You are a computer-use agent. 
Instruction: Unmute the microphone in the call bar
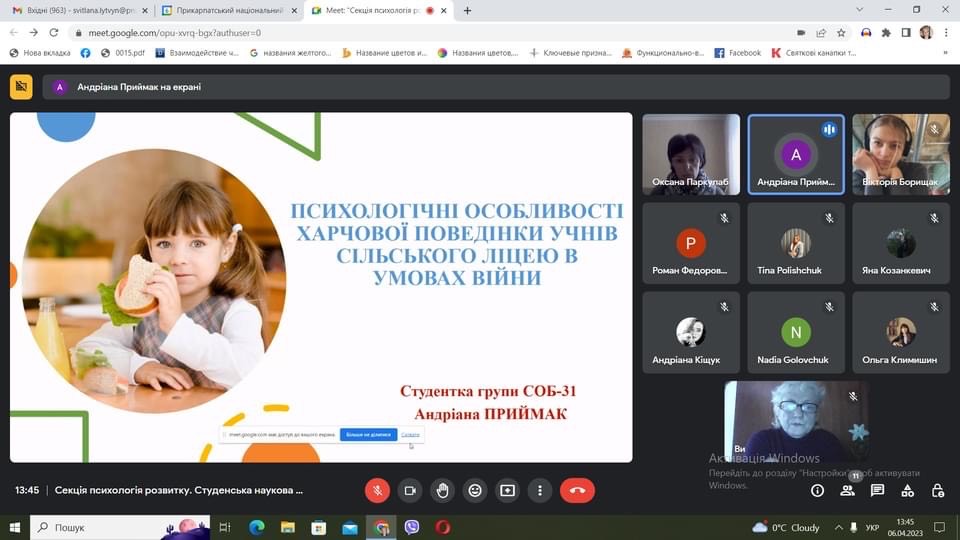pos(377,490)
